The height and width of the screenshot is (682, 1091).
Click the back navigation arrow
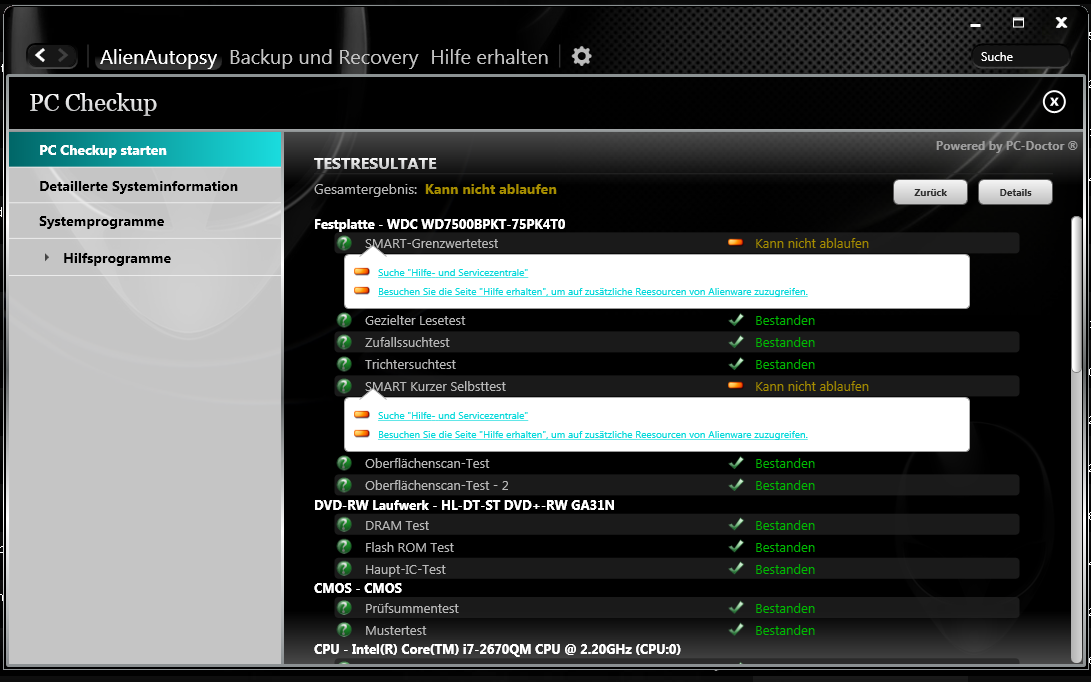(x=40, y=56)
